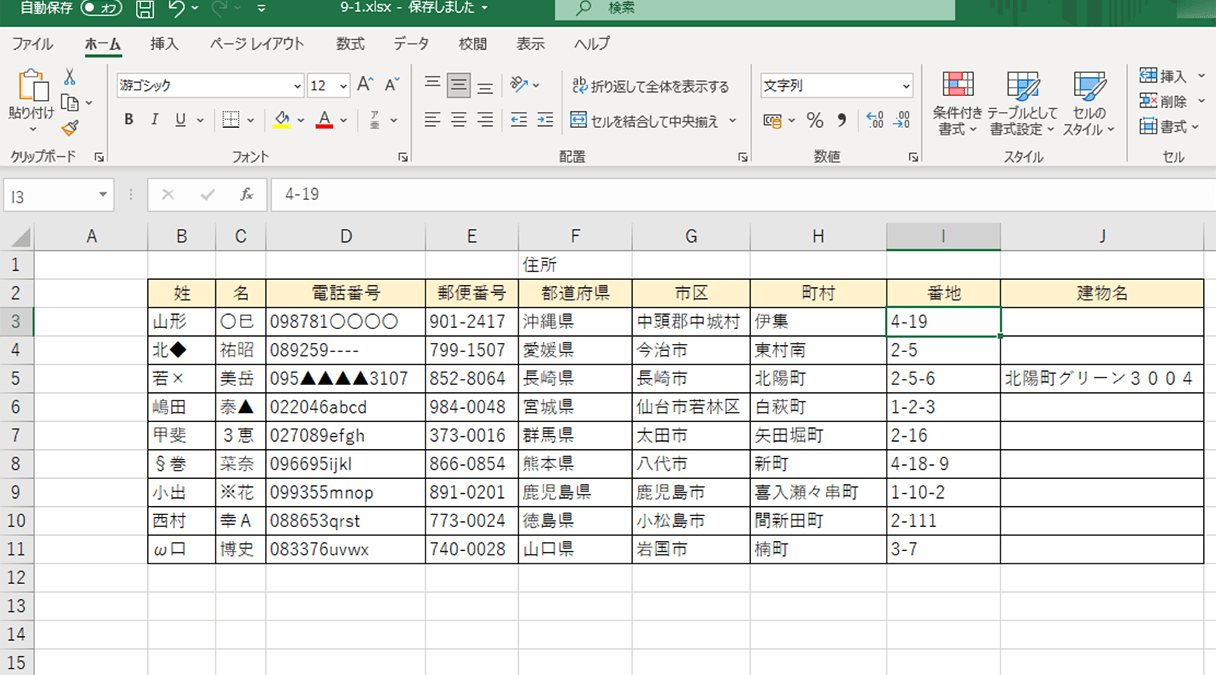Click the Cut scissors icon
The width and height of the screenshot is (1216, 675).
coord(69,77)
